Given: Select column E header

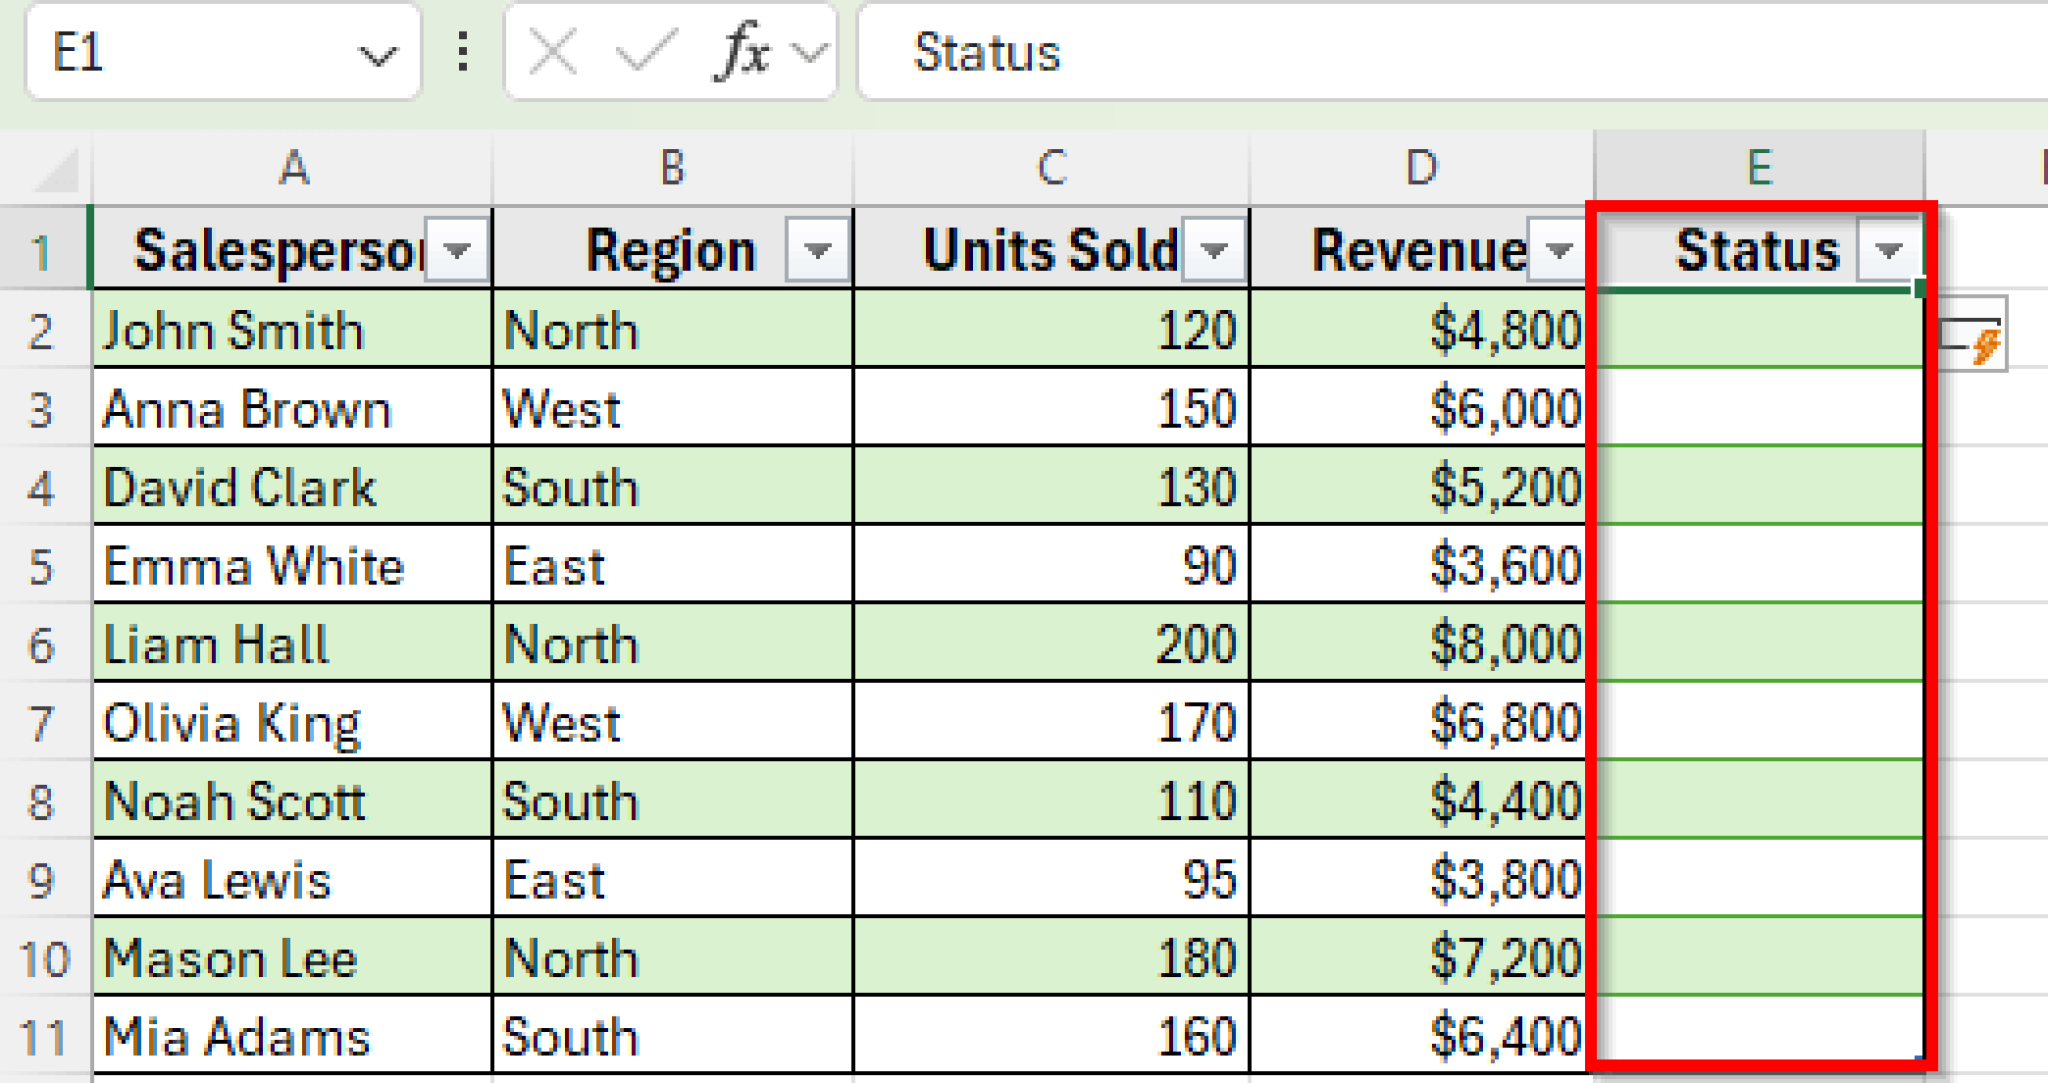Looking at the screenshot, I should 1759,168.
